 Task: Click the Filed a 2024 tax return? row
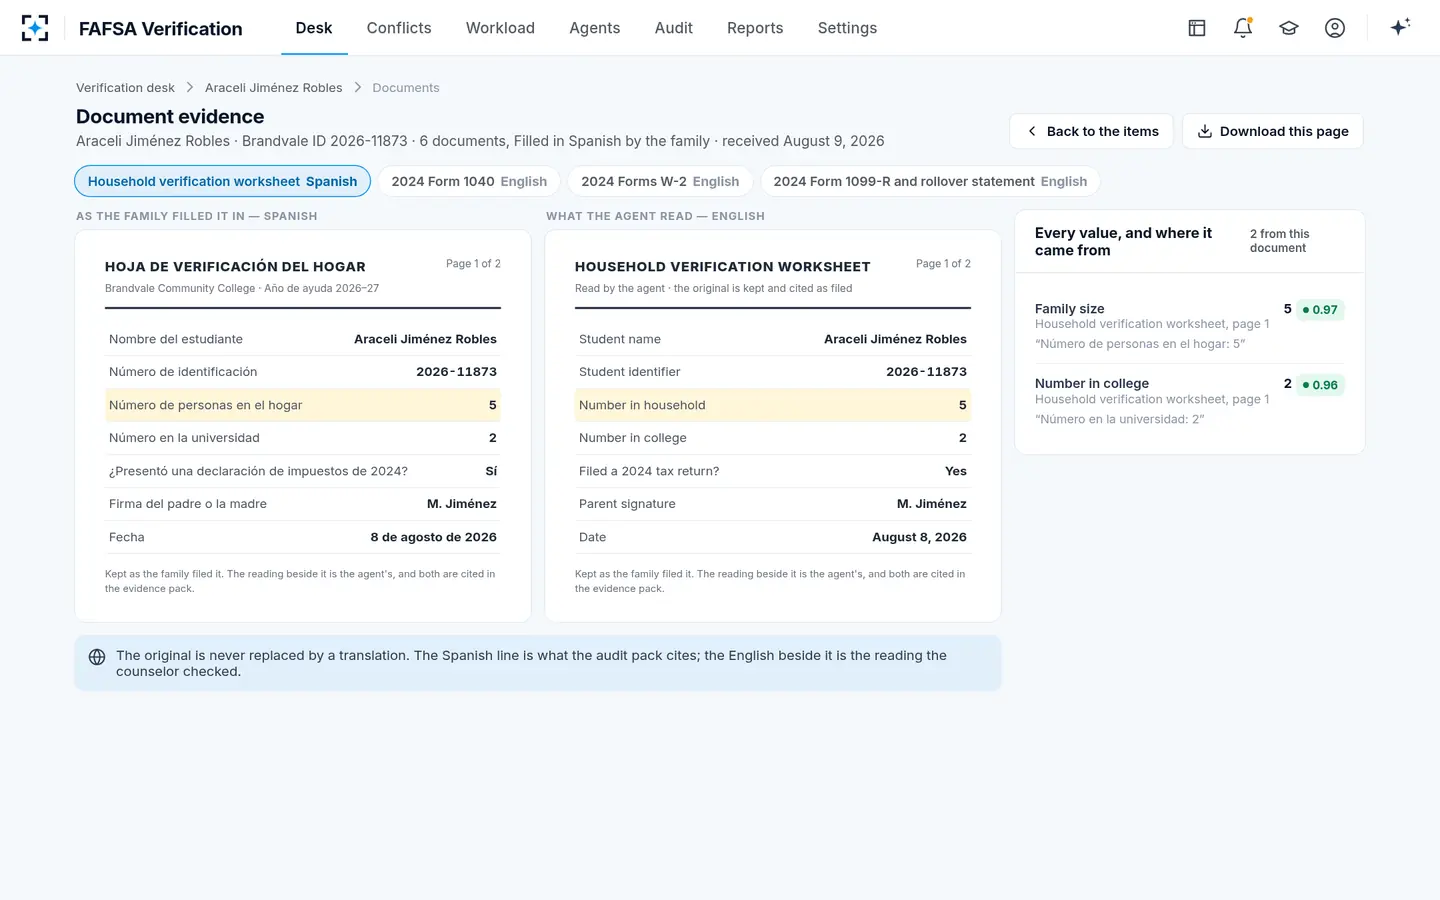[773, 471]
